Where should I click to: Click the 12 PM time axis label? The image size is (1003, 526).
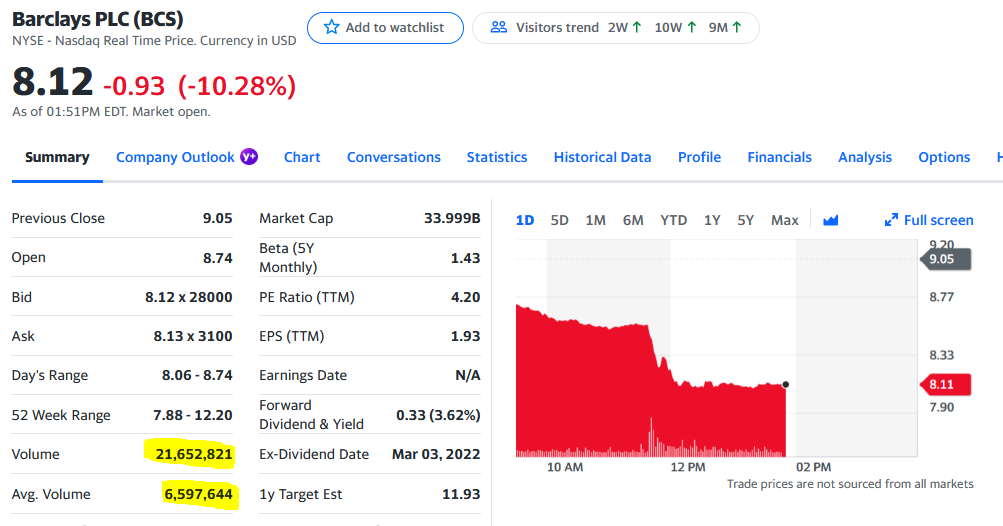[688, 467]
